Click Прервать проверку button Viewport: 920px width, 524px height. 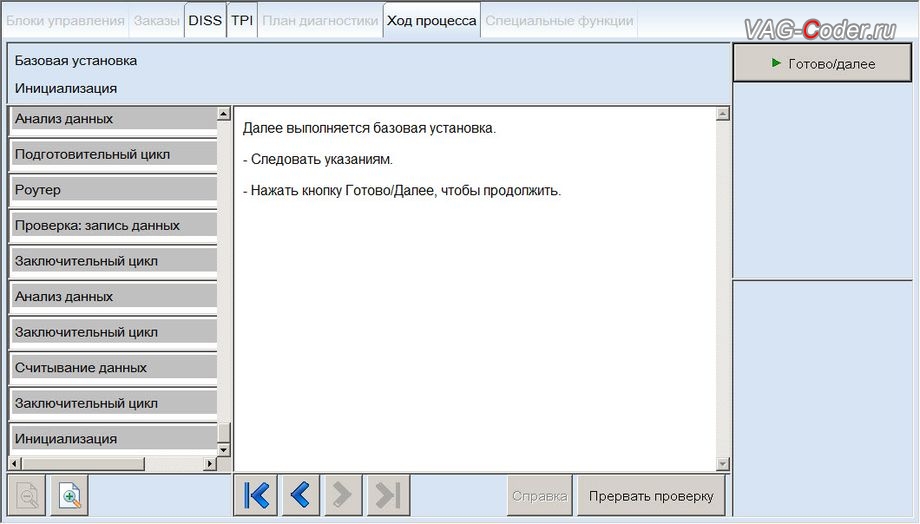pyautogui.click(x=651, y=496)
